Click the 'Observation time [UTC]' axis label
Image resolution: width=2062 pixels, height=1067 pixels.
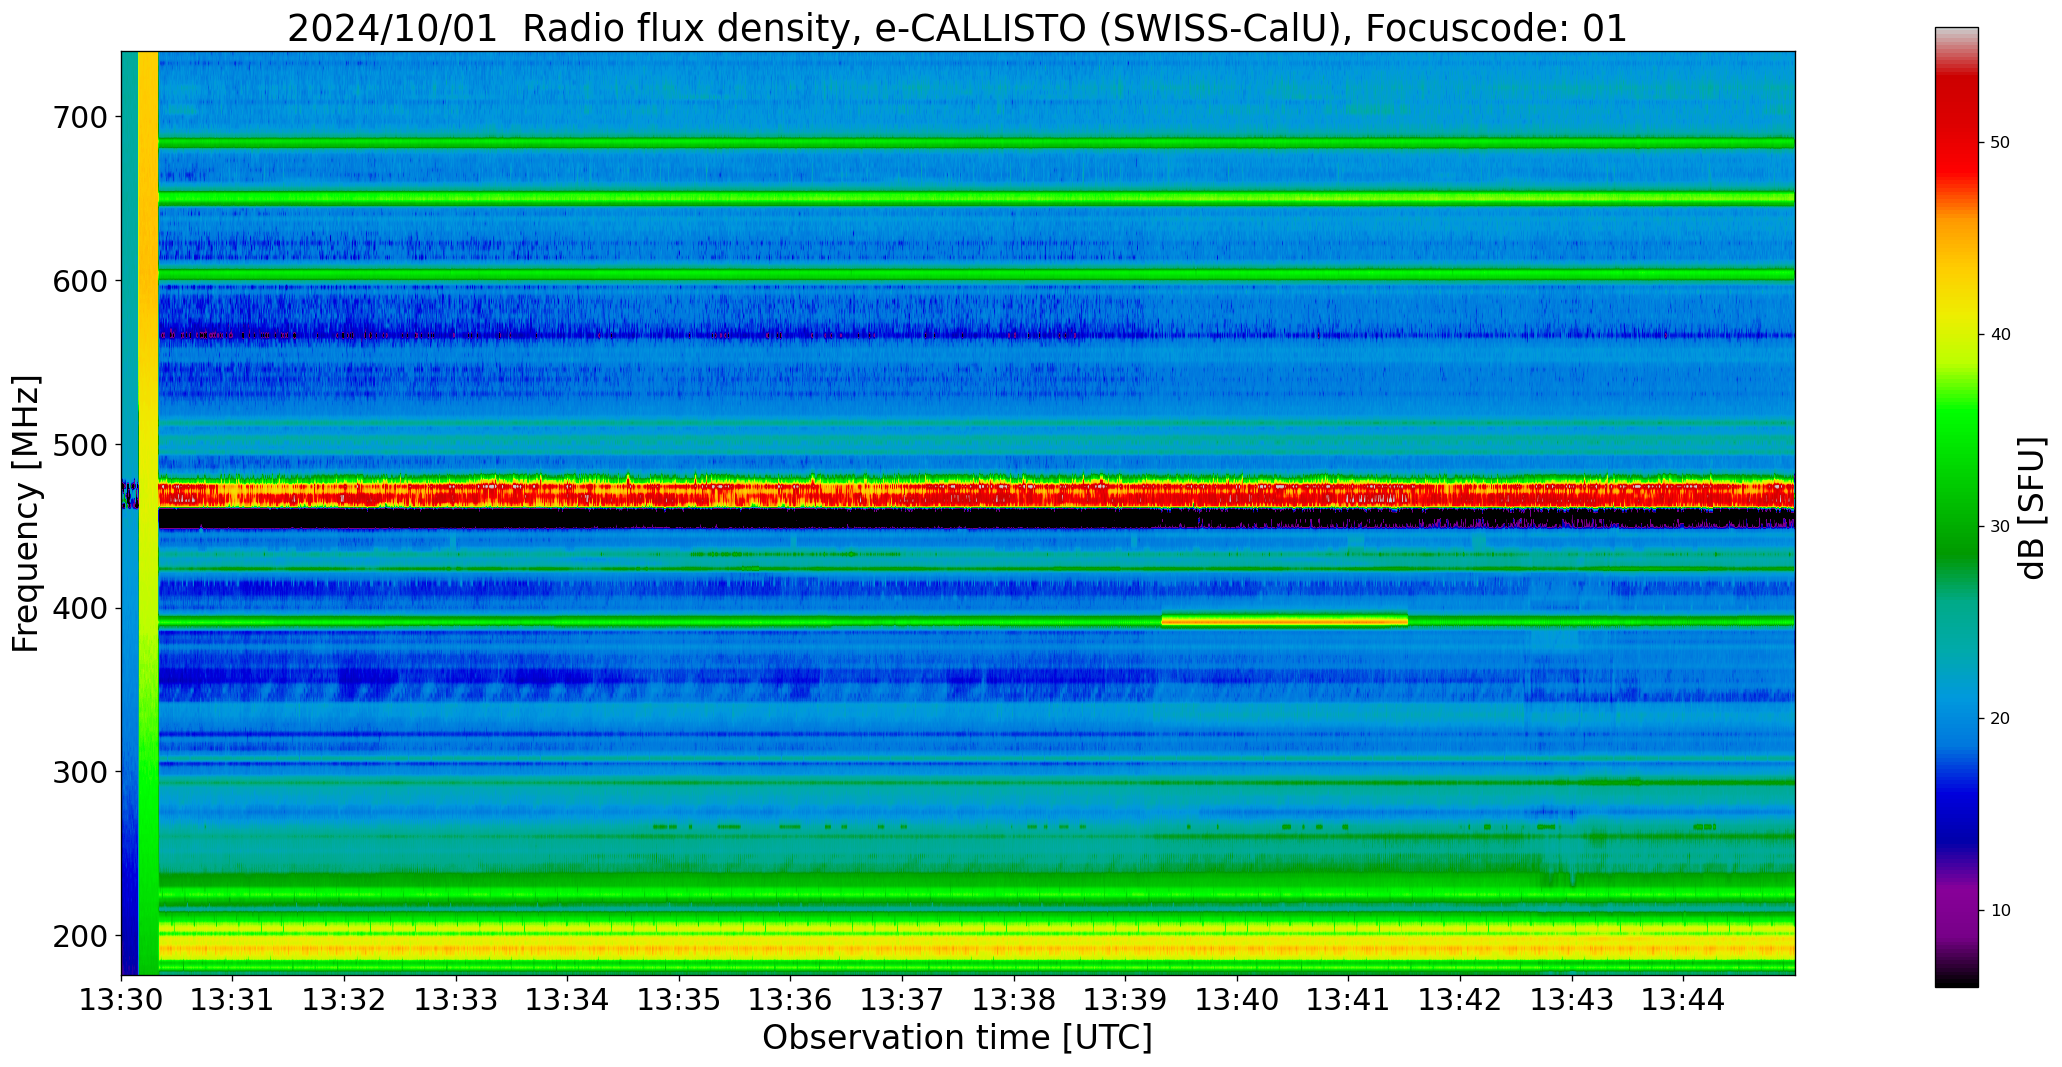[x=957, y=1038]
